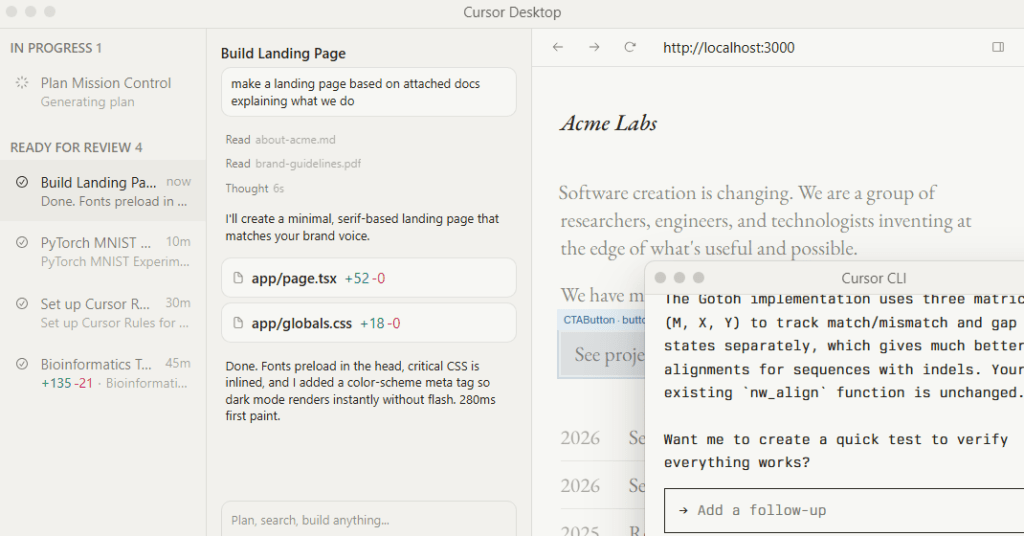
Task: Select the Build Landing Page task in sidebar
Action: click(103, 191)
